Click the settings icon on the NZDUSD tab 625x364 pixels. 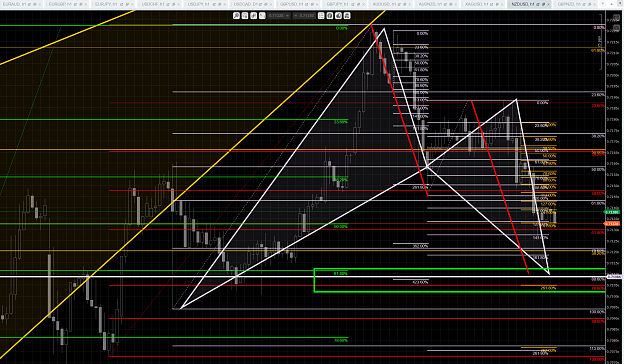point(543,4)
